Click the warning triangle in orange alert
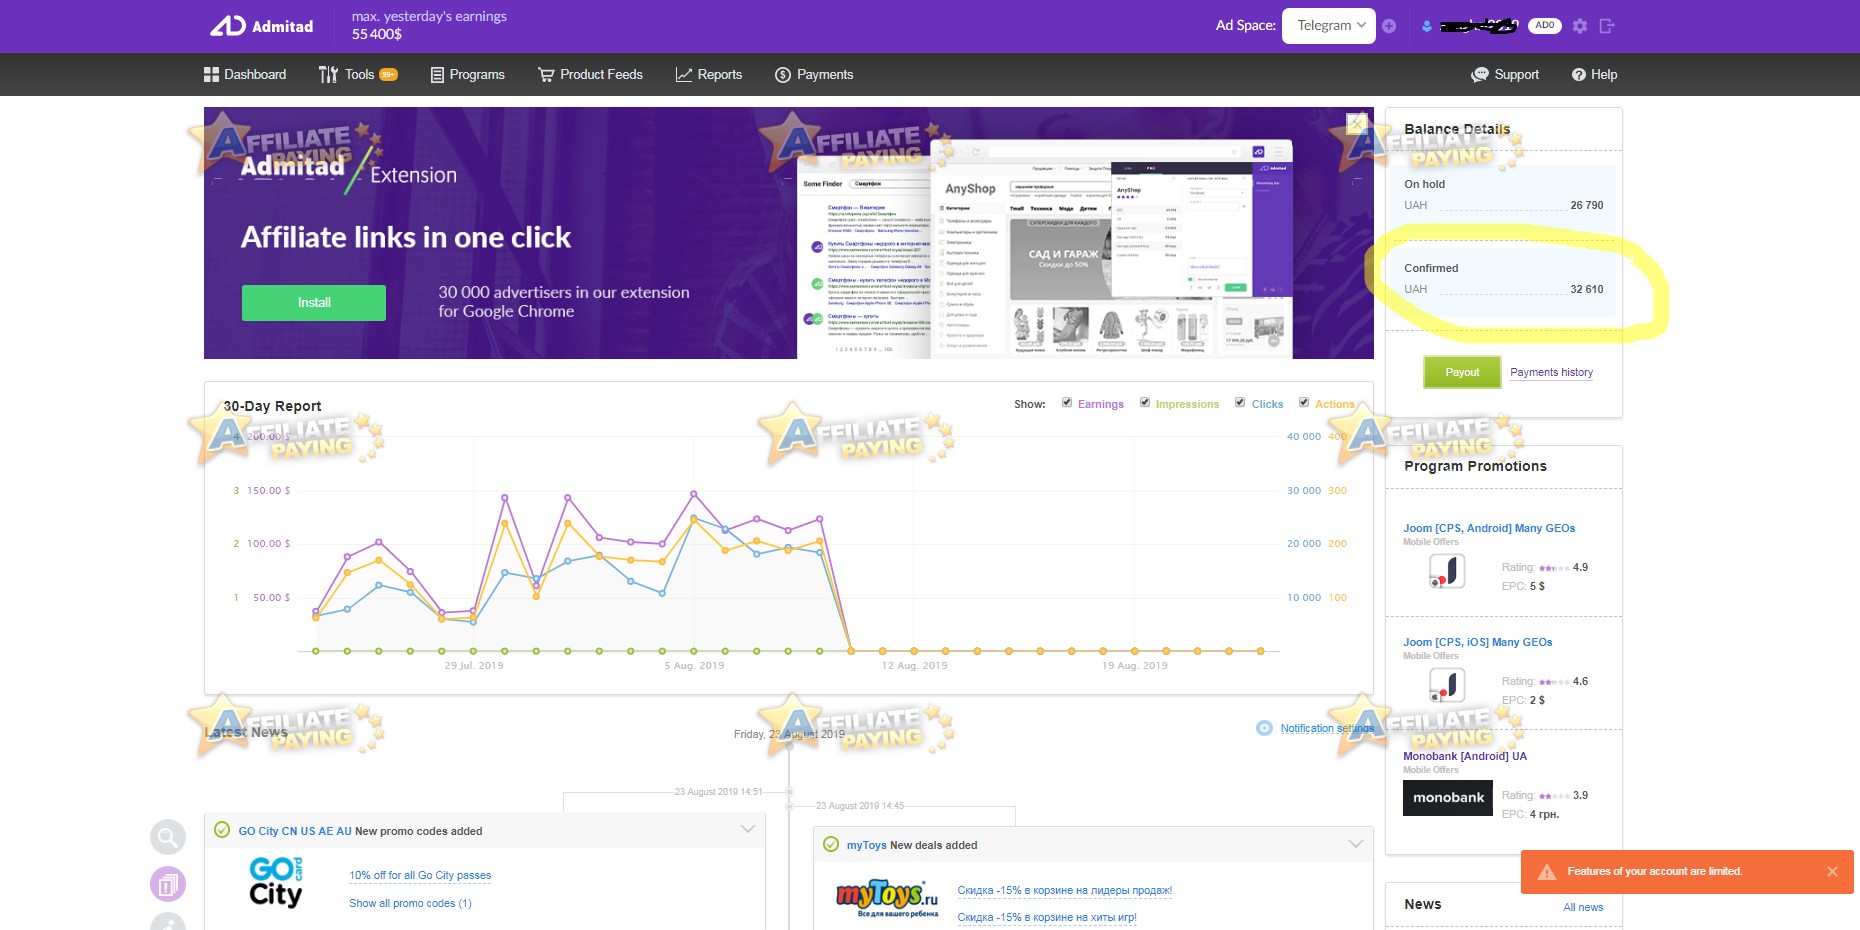Image resolution: width=1860 pixels, height=930 pixels. (x=1547, y=871)
